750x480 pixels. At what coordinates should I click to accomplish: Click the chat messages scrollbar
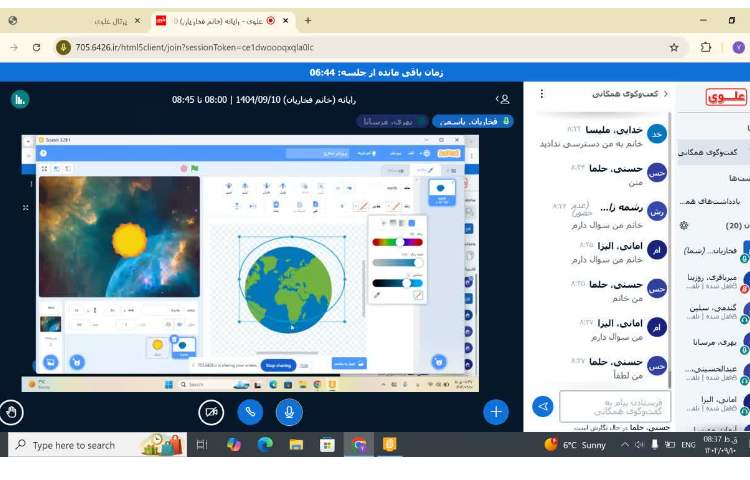point(670,251)
